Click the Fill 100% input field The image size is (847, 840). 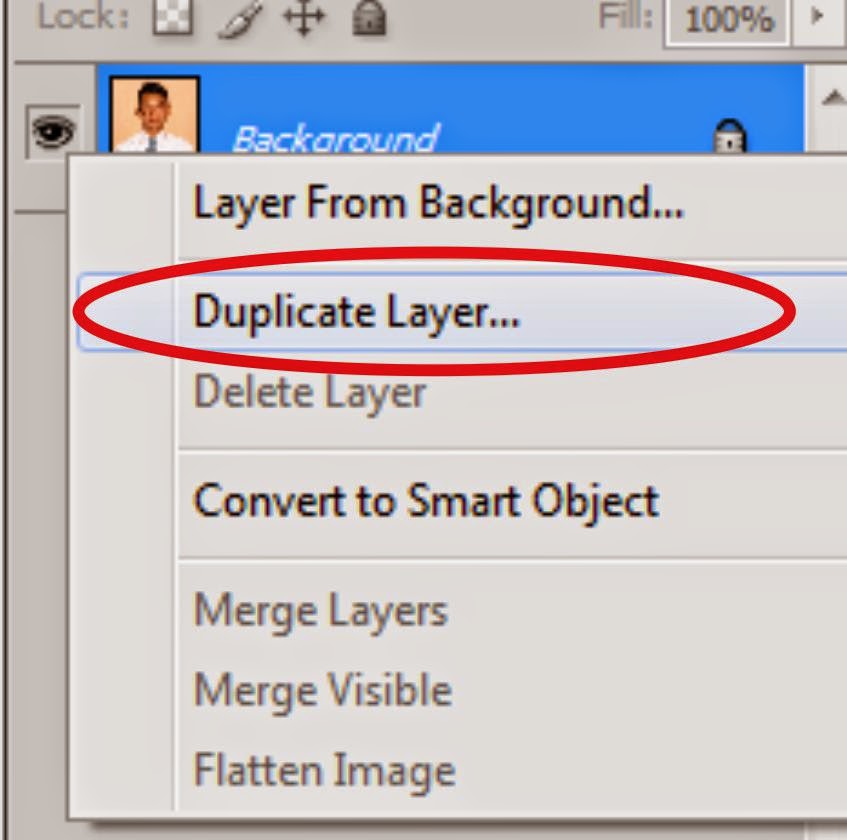point(728,21)
